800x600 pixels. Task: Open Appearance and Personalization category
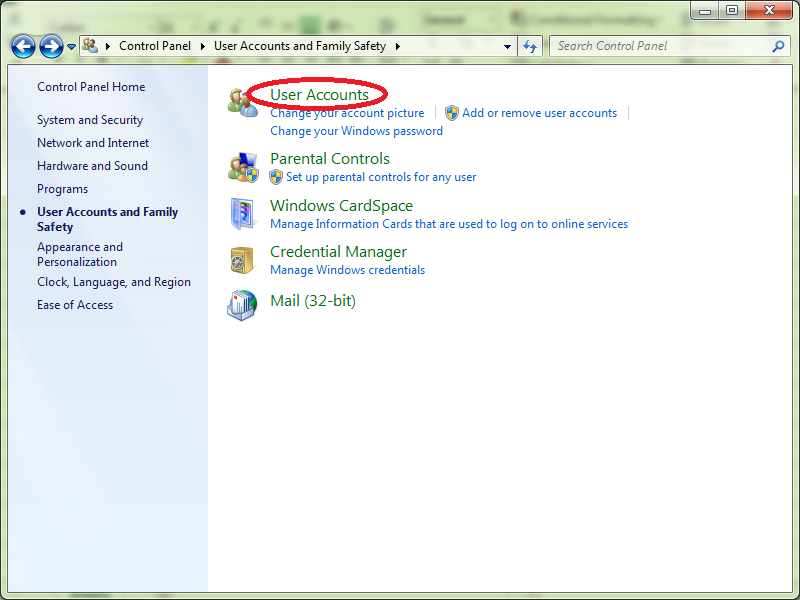[x=80, y=254]
